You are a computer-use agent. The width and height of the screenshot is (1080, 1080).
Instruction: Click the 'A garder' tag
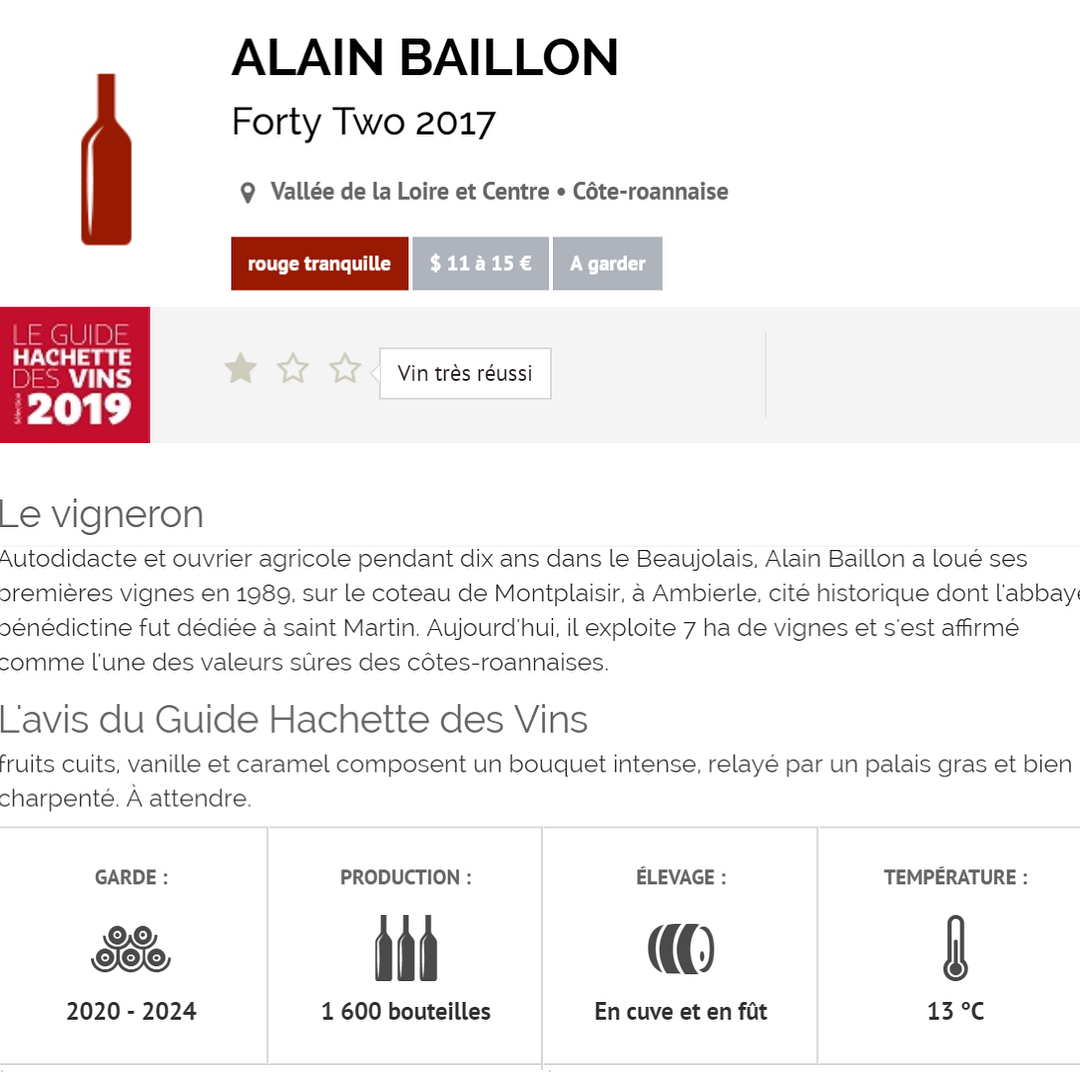607,264
